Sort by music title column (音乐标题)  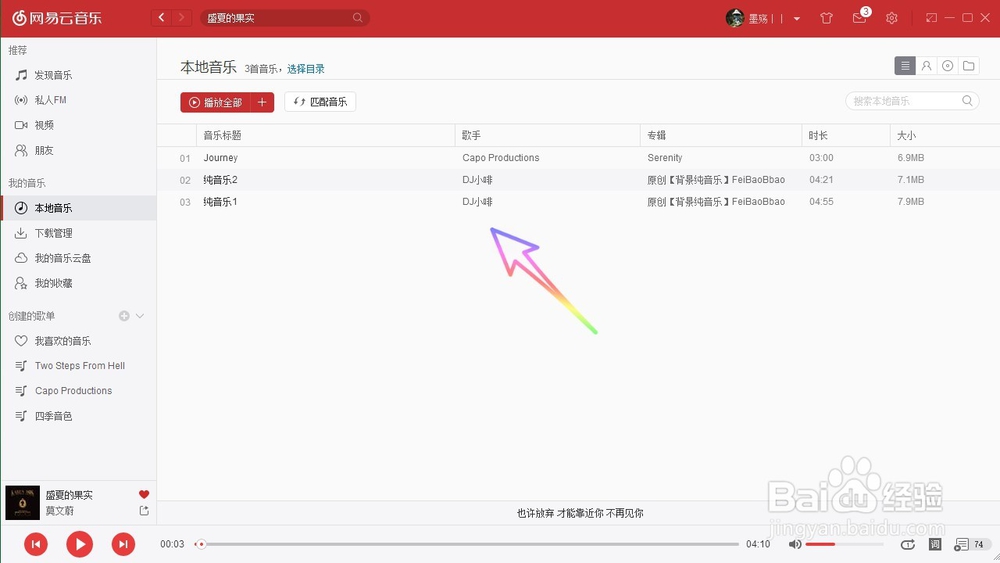pyautogui.click(x=223, y=135)
